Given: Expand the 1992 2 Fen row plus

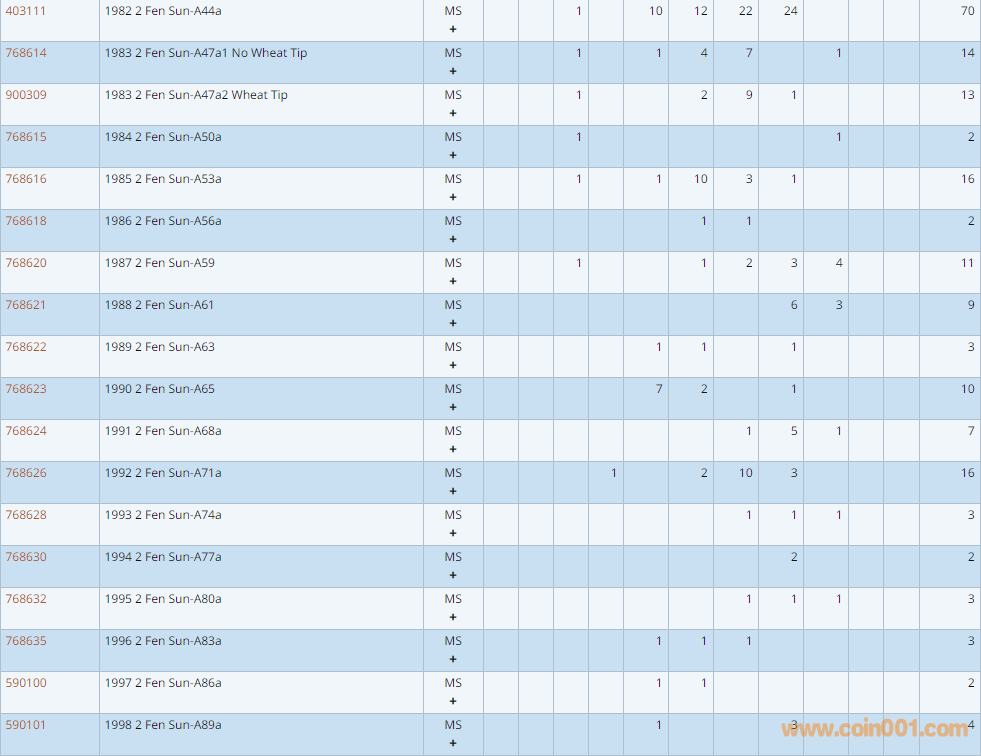Looking at the screenshot, I should [453, 491].
